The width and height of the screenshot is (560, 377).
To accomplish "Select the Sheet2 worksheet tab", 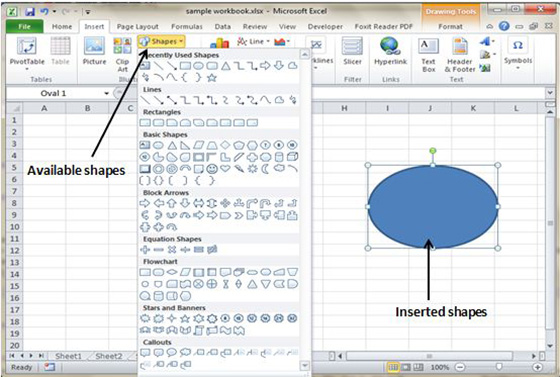I will point(109,356).
